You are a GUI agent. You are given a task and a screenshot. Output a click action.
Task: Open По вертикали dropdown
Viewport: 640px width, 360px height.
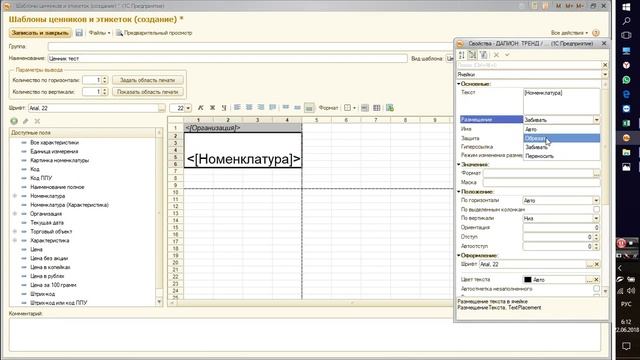click(596, 218)
